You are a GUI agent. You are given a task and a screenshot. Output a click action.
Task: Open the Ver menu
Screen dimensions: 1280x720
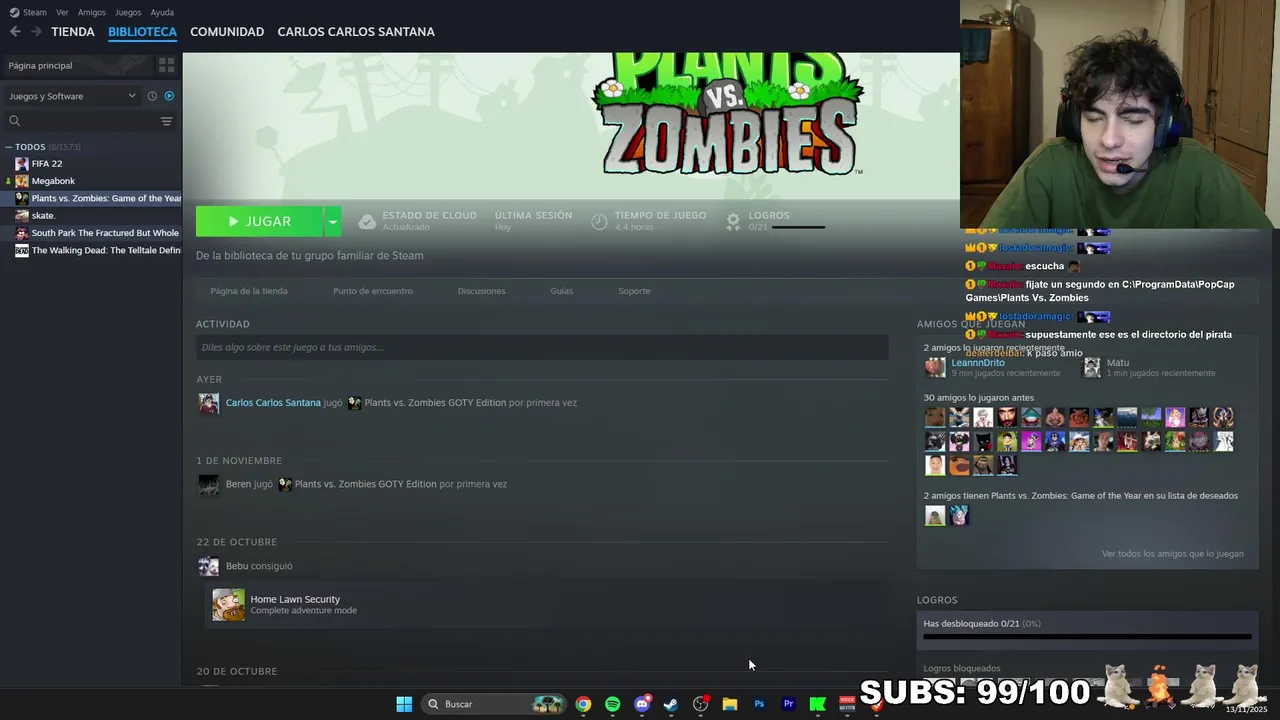pos(62,12)
